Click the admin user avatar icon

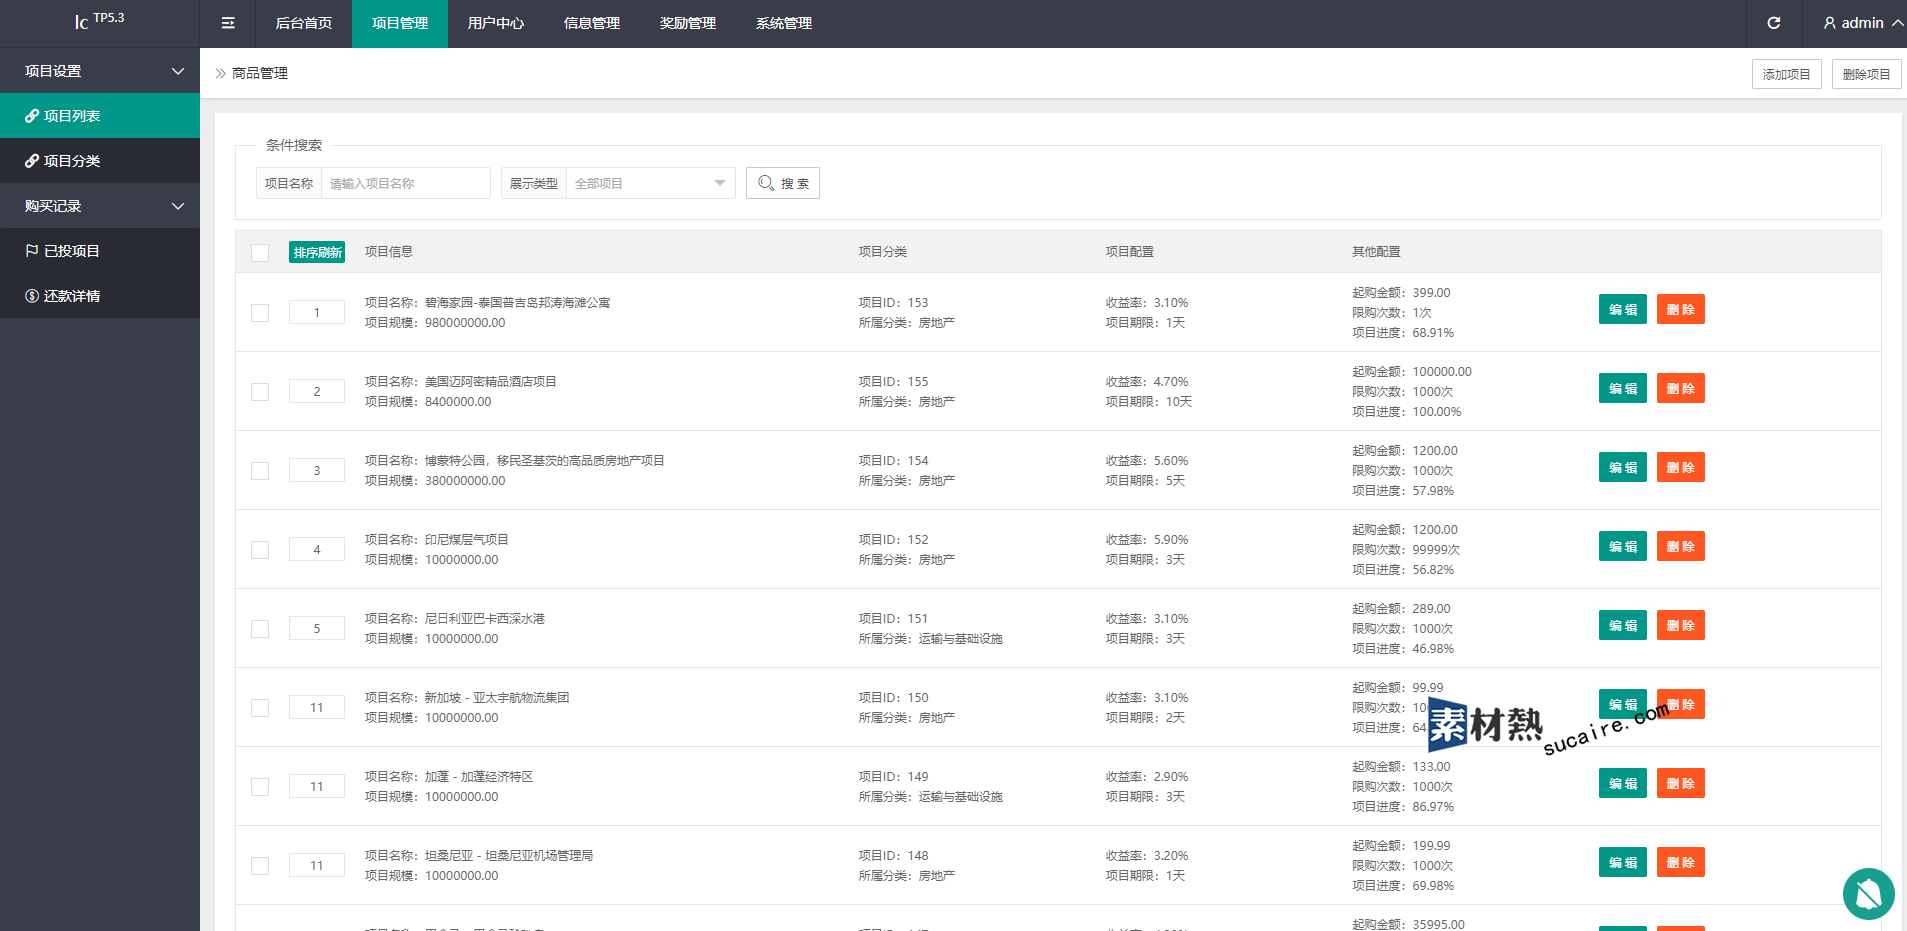pos(1829,23)
